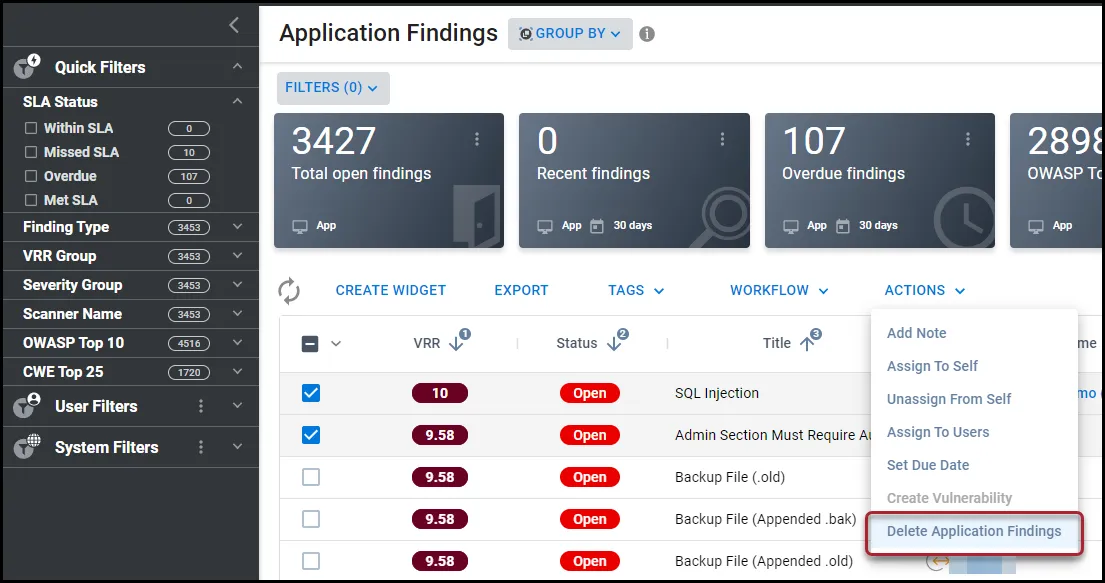Screen dimensions: 1105x583
Task: Open the Recent findings card menu
Action: click(722, 139)
